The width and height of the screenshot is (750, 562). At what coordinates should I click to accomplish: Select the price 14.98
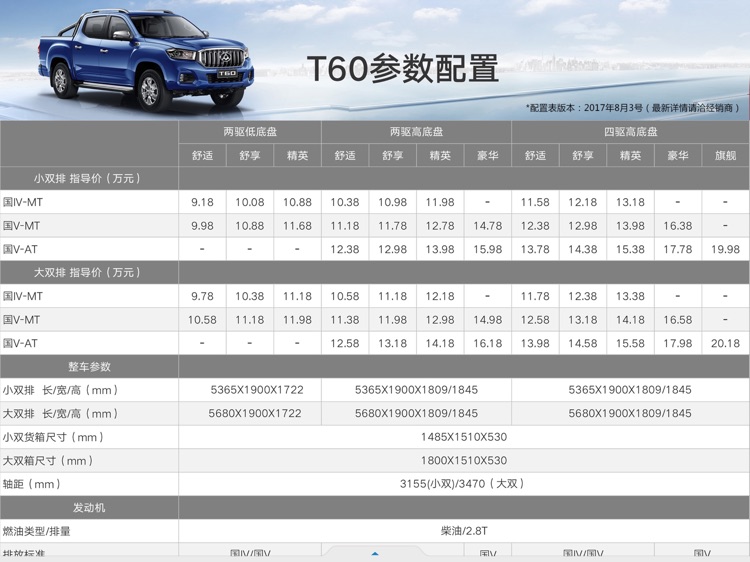[x=487, y=320]
